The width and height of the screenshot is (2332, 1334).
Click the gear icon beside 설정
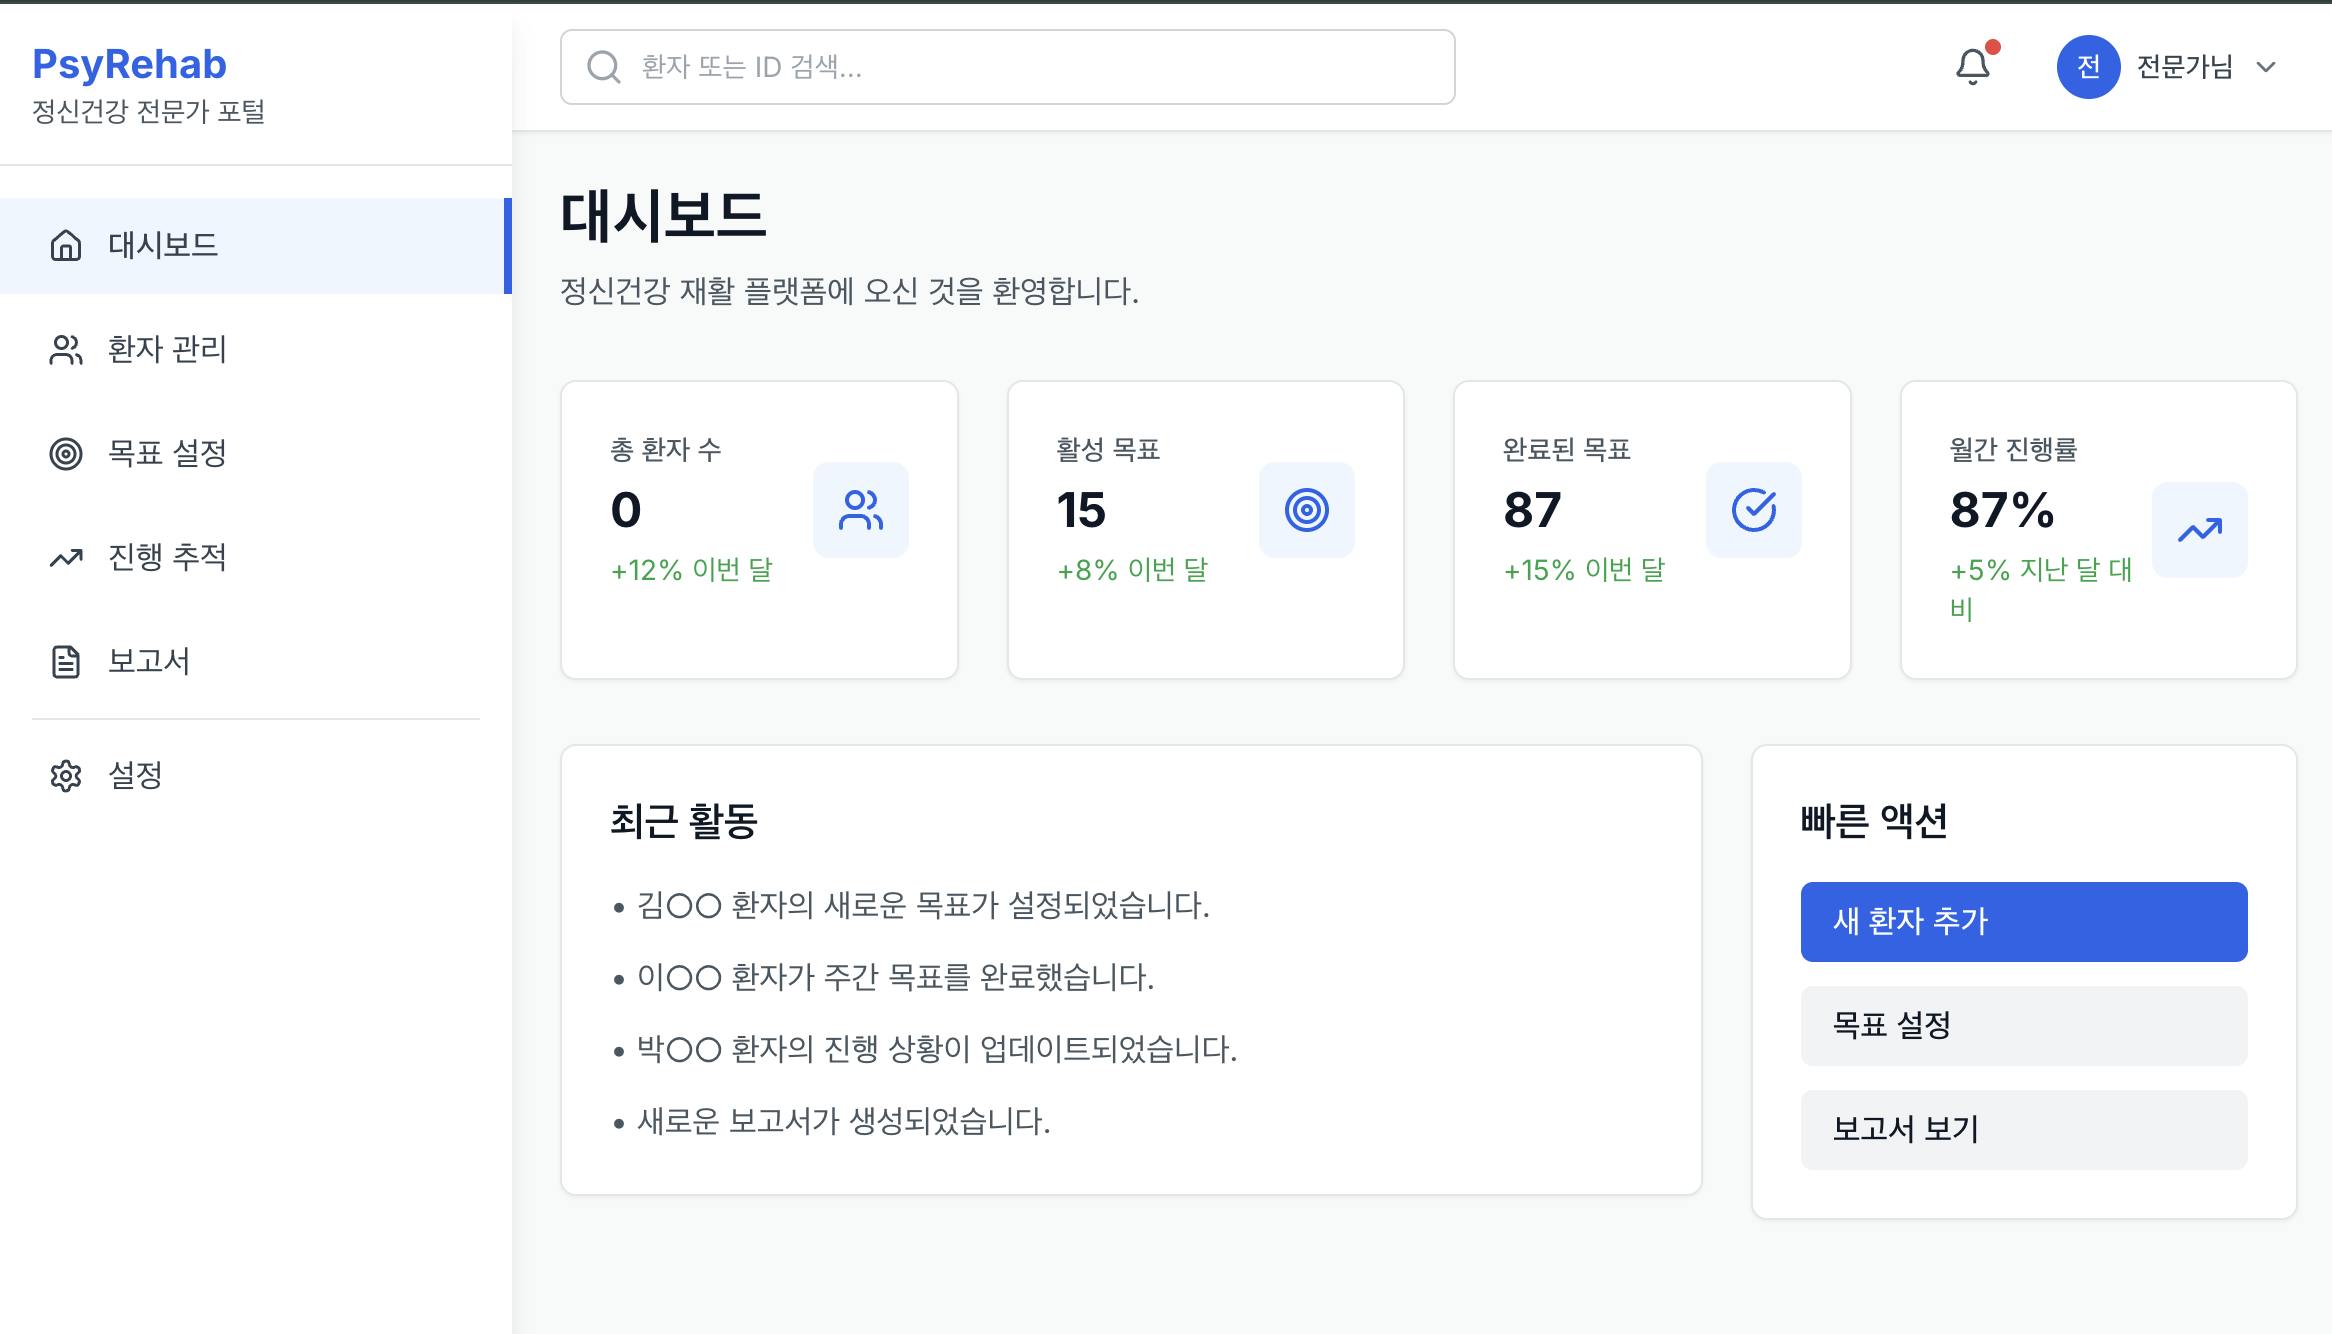pos(66,775)
